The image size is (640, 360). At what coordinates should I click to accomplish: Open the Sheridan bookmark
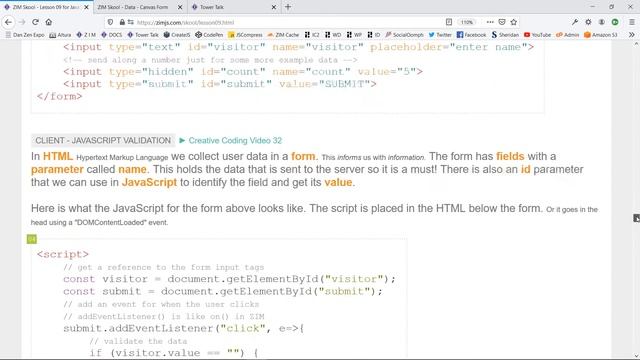coord(505,35)
